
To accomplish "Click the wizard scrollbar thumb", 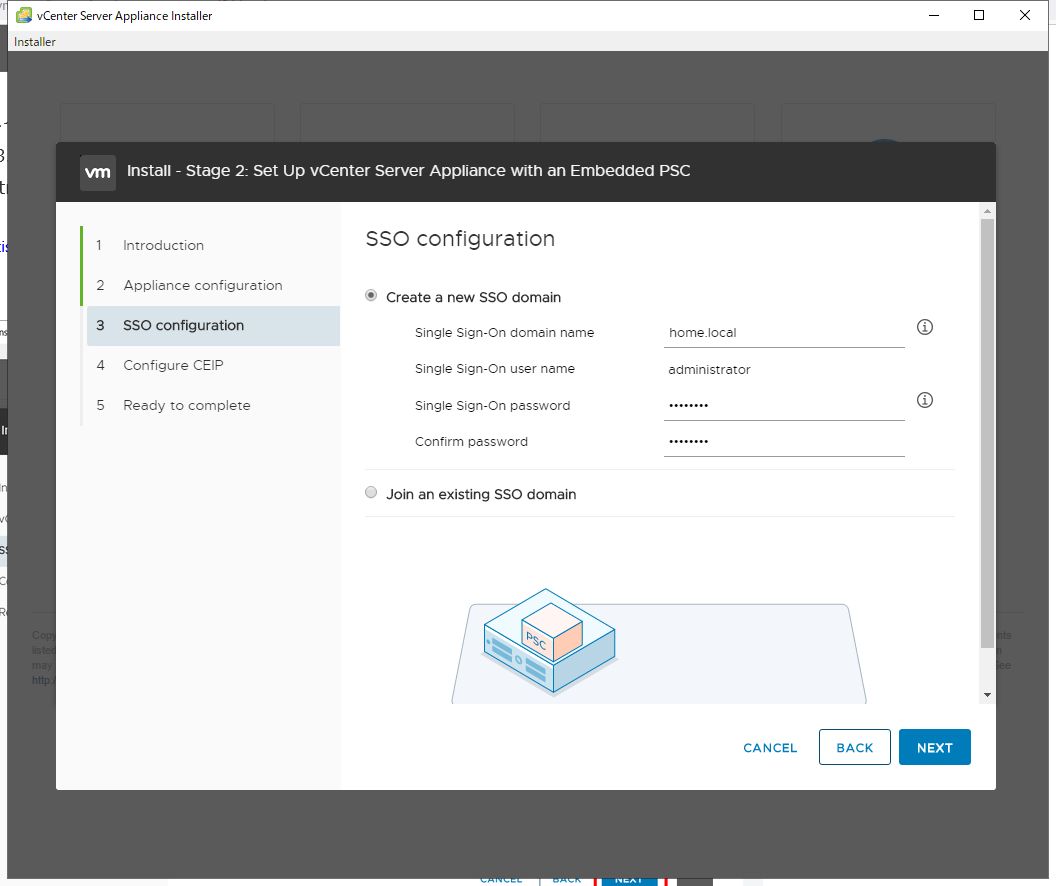I will point(987,433).
